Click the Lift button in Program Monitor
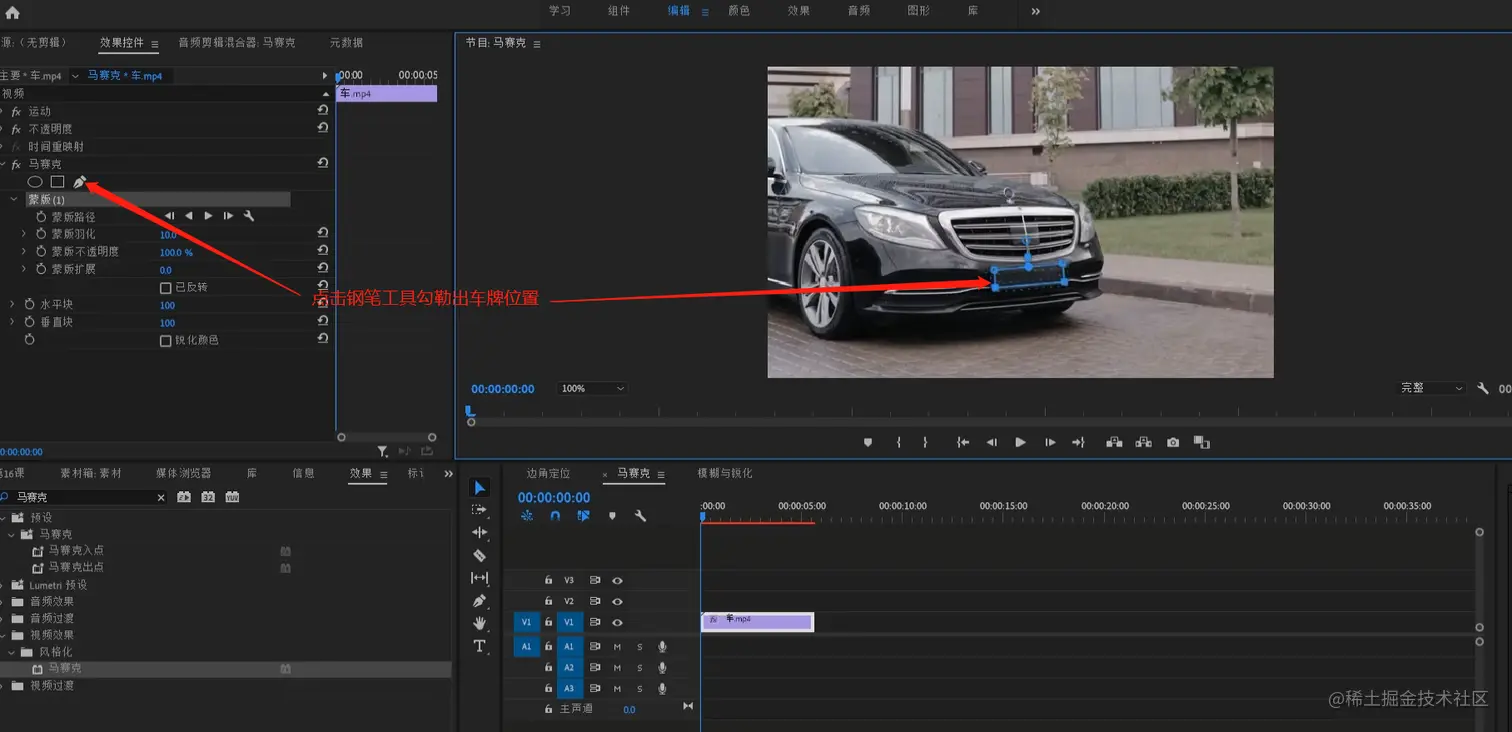The height and width of the screenshot is (732, 1512). coord(1113,442)
